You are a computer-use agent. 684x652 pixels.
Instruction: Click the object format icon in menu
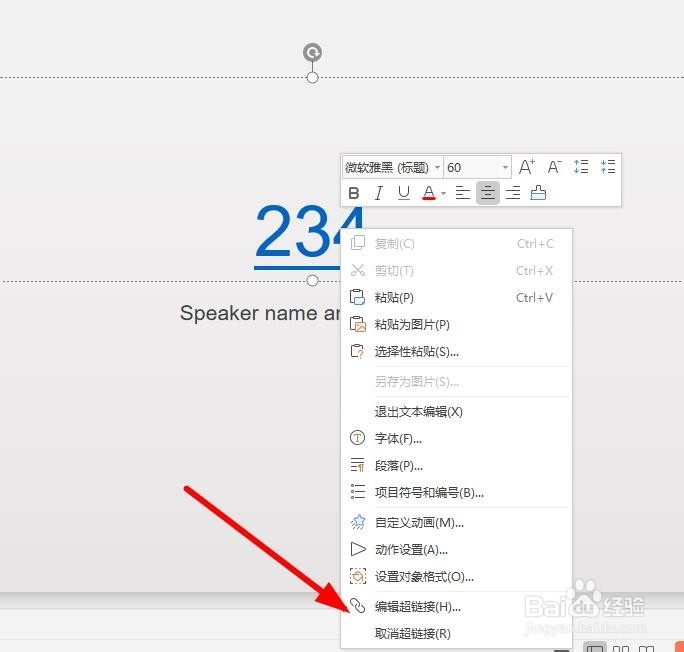click(358, 576)
